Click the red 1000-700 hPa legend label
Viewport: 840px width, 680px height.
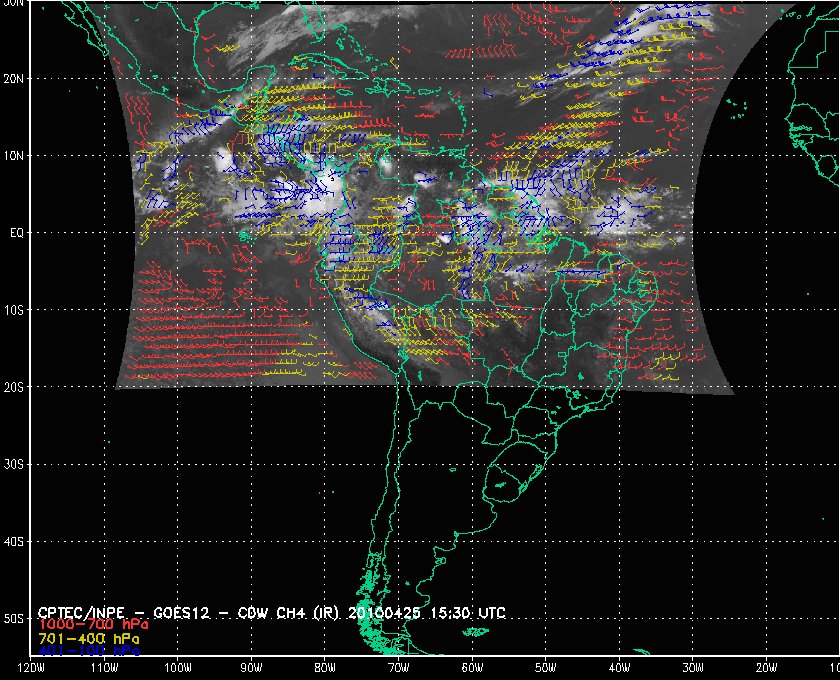(x=93, y=624)
